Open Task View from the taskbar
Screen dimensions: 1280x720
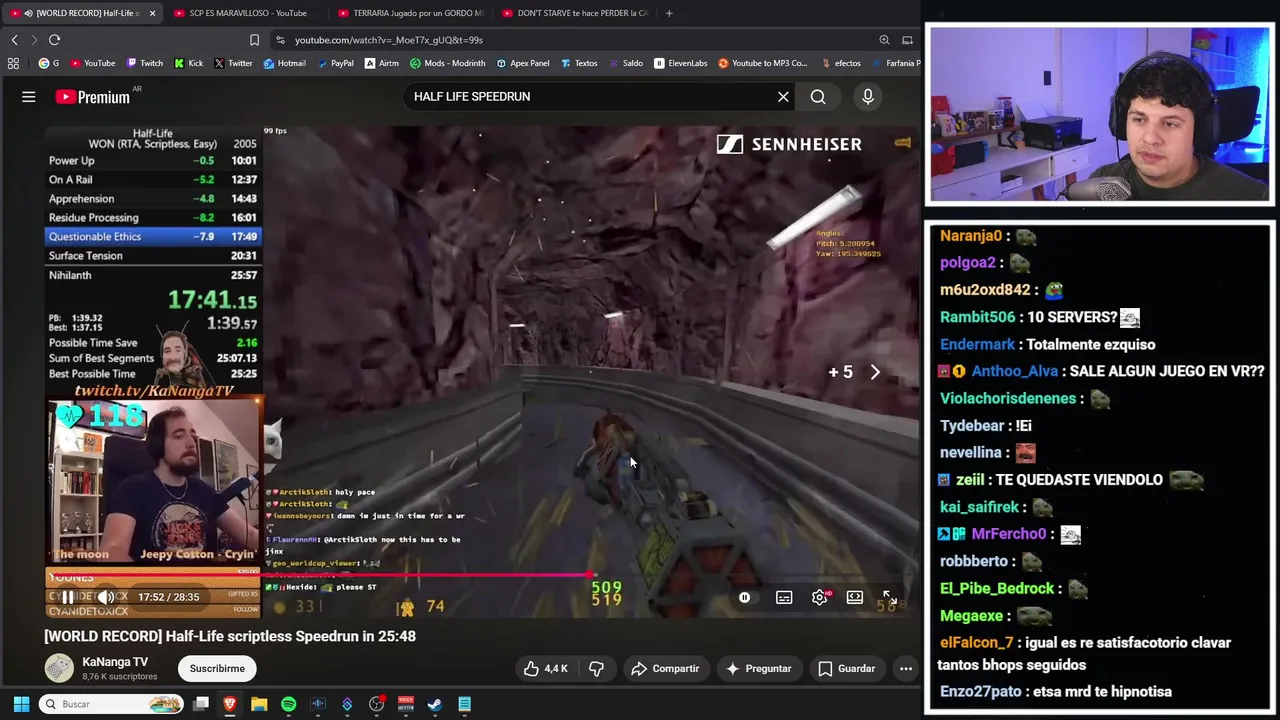(x=201, y=704)
